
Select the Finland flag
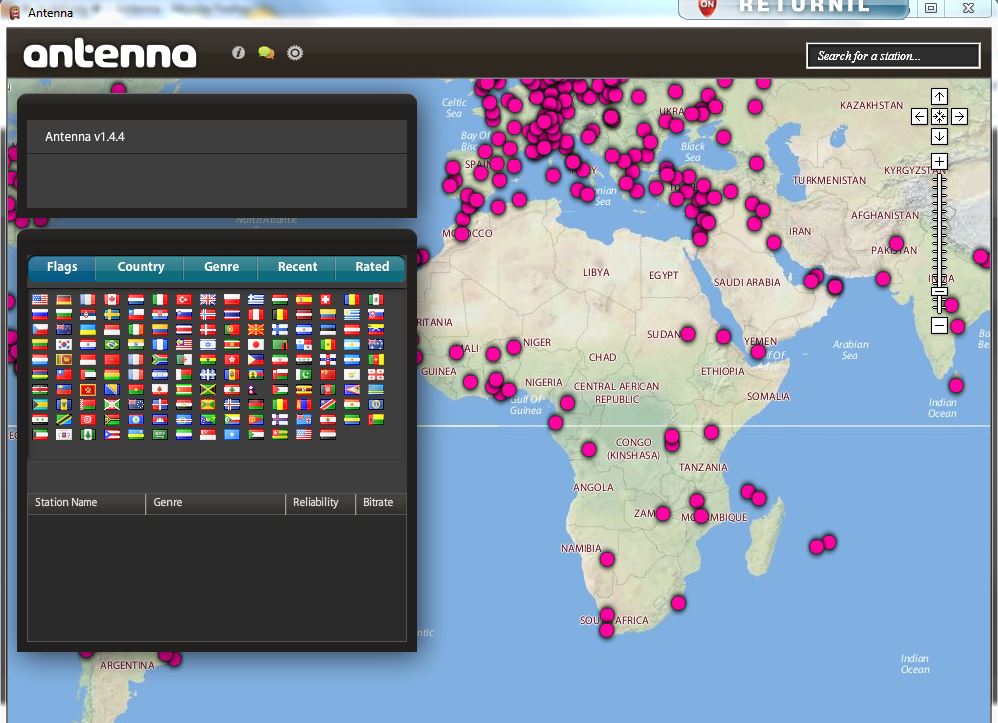[x=280, y=330]
